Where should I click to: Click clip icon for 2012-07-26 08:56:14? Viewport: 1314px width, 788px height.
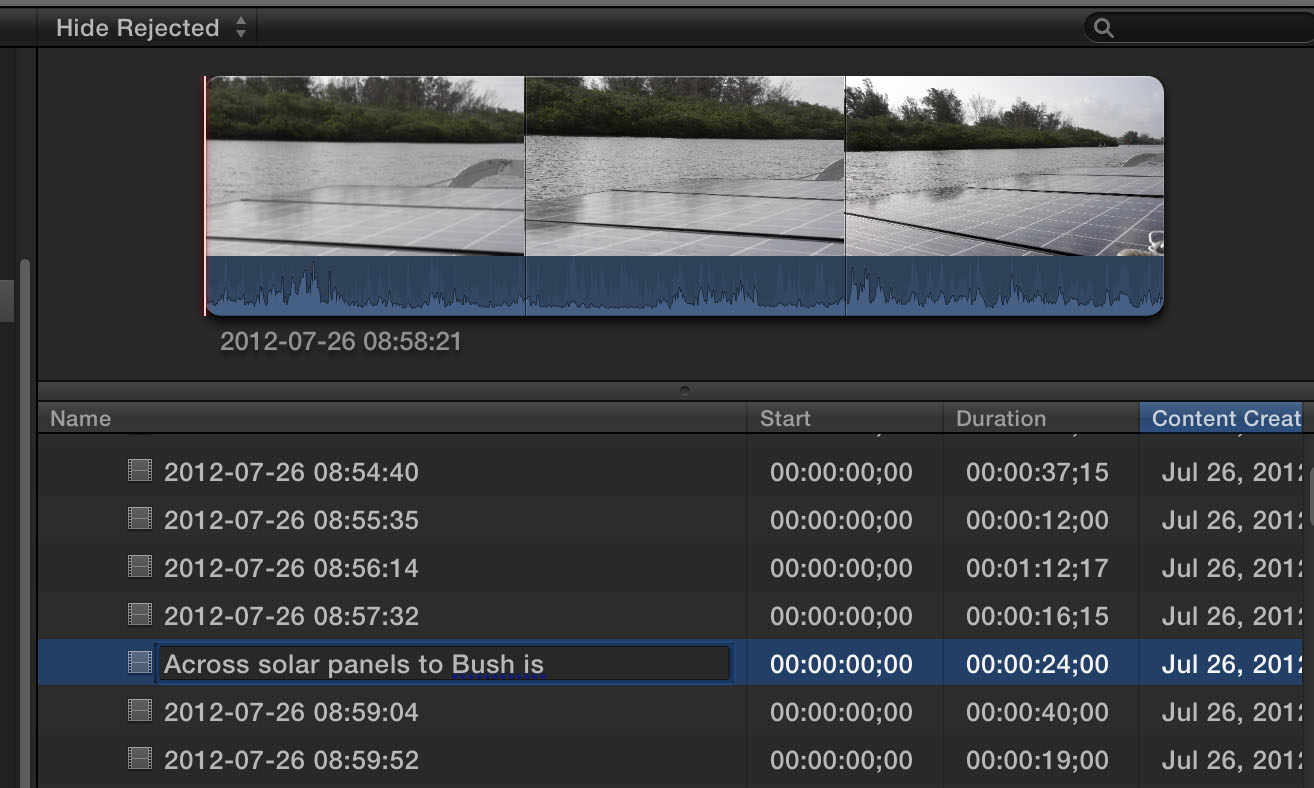(140, 567)
